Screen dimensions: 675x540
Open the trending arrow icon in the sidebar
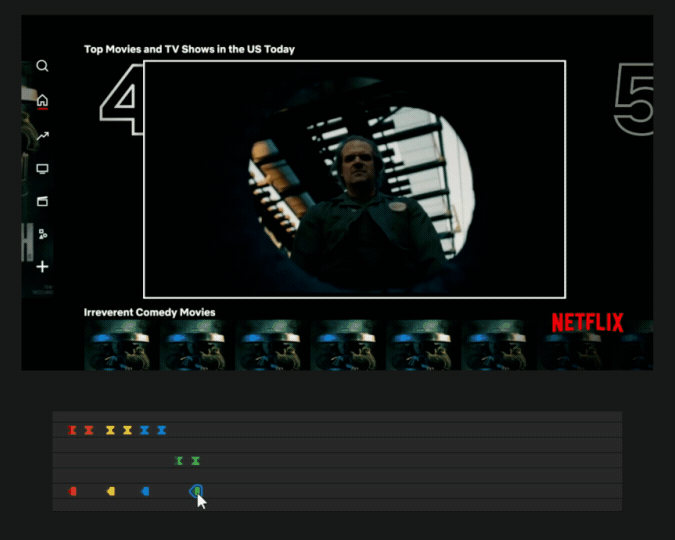point(43,136)
